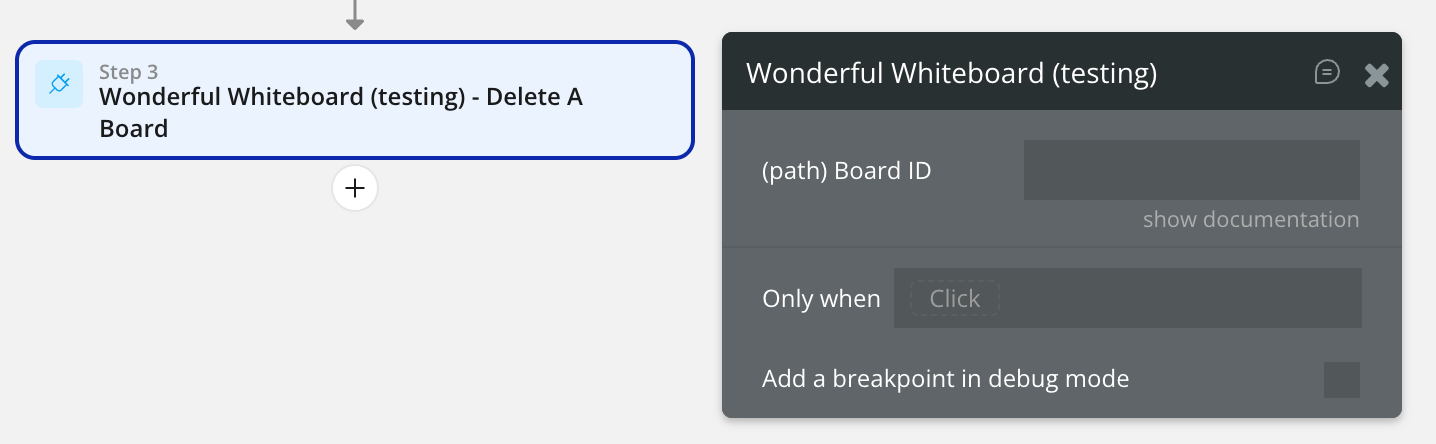Viewport: 1436px width, 444px height.
Task: Open the comment bubble icon in panel header
Action: click(x=1327, y=73)
